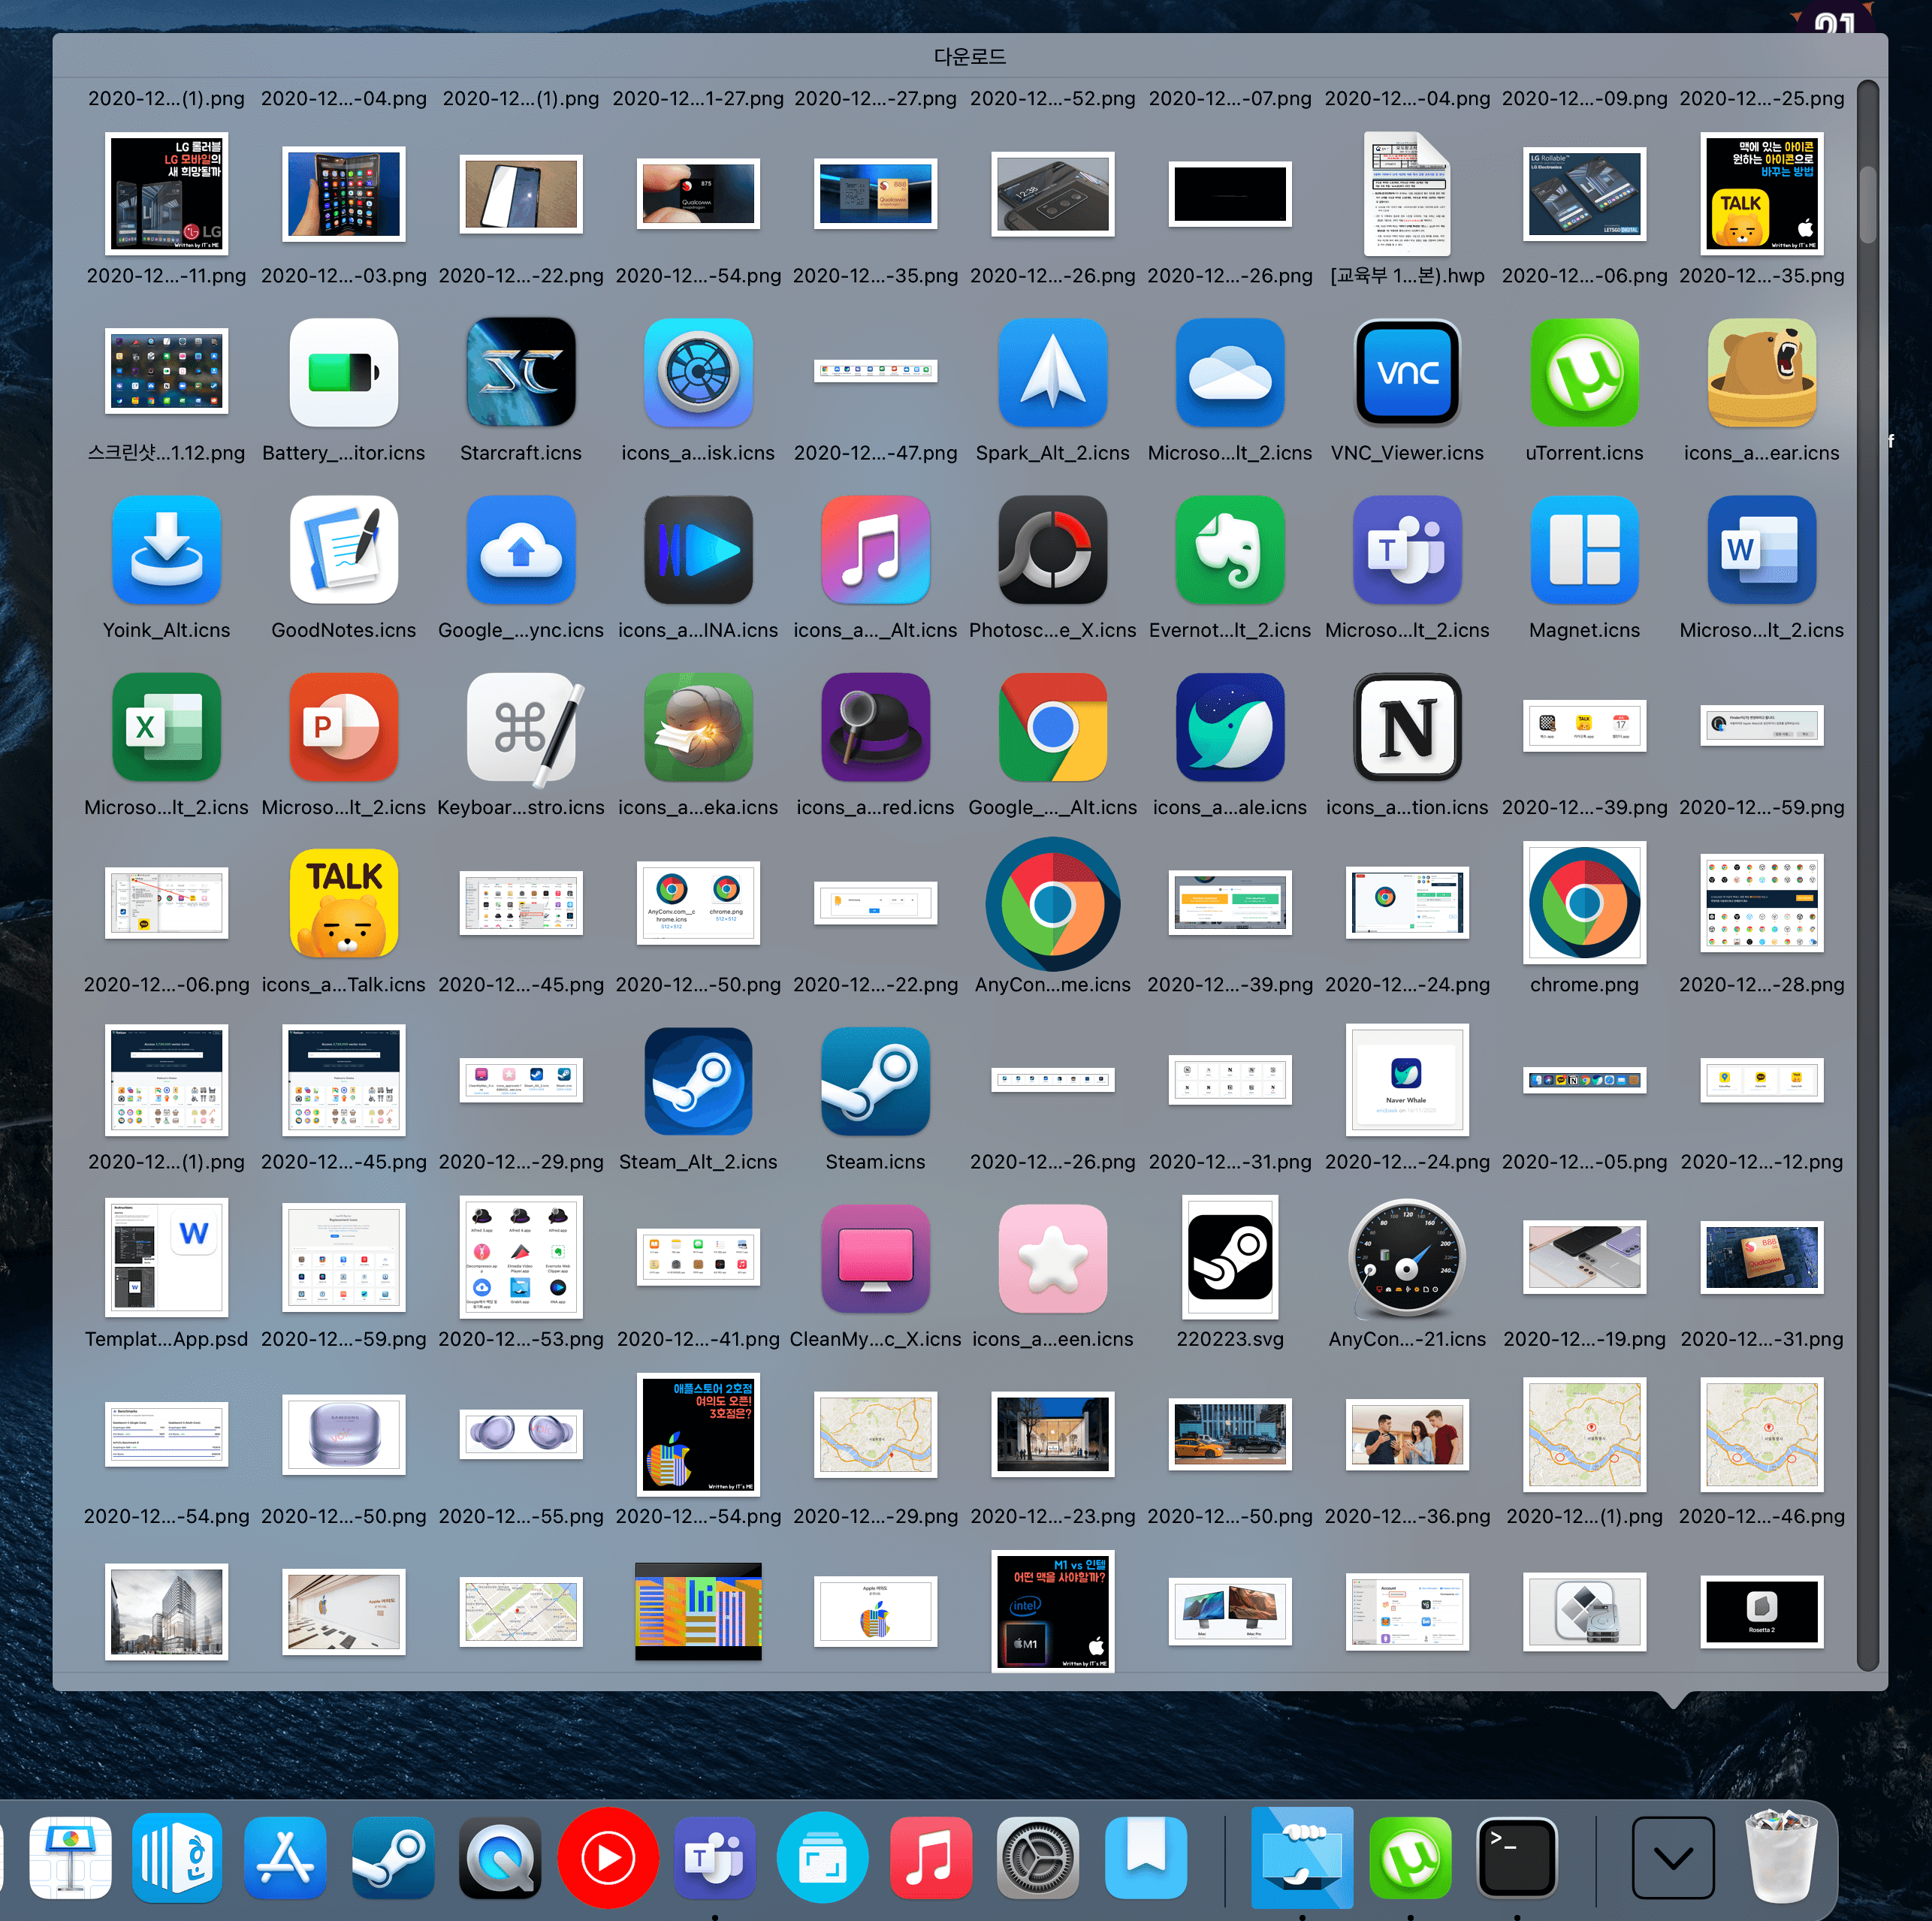Open GoodNotes.icns in the Downloads stack

pos(343,550)
